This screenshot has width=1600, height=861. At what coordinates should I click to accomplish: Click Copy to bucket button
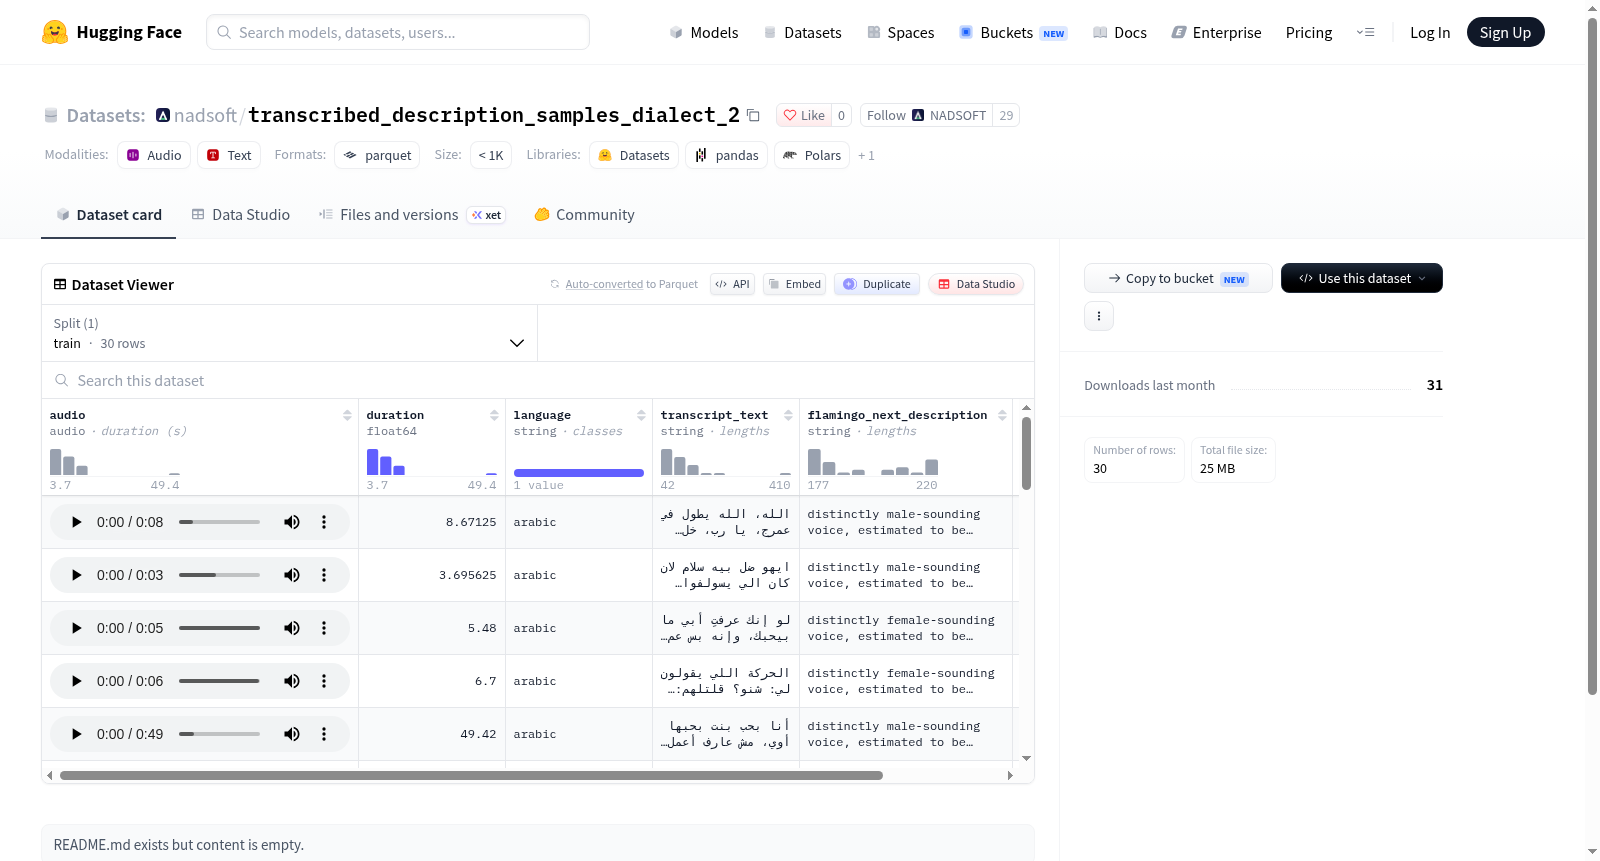pos(1178,278)
